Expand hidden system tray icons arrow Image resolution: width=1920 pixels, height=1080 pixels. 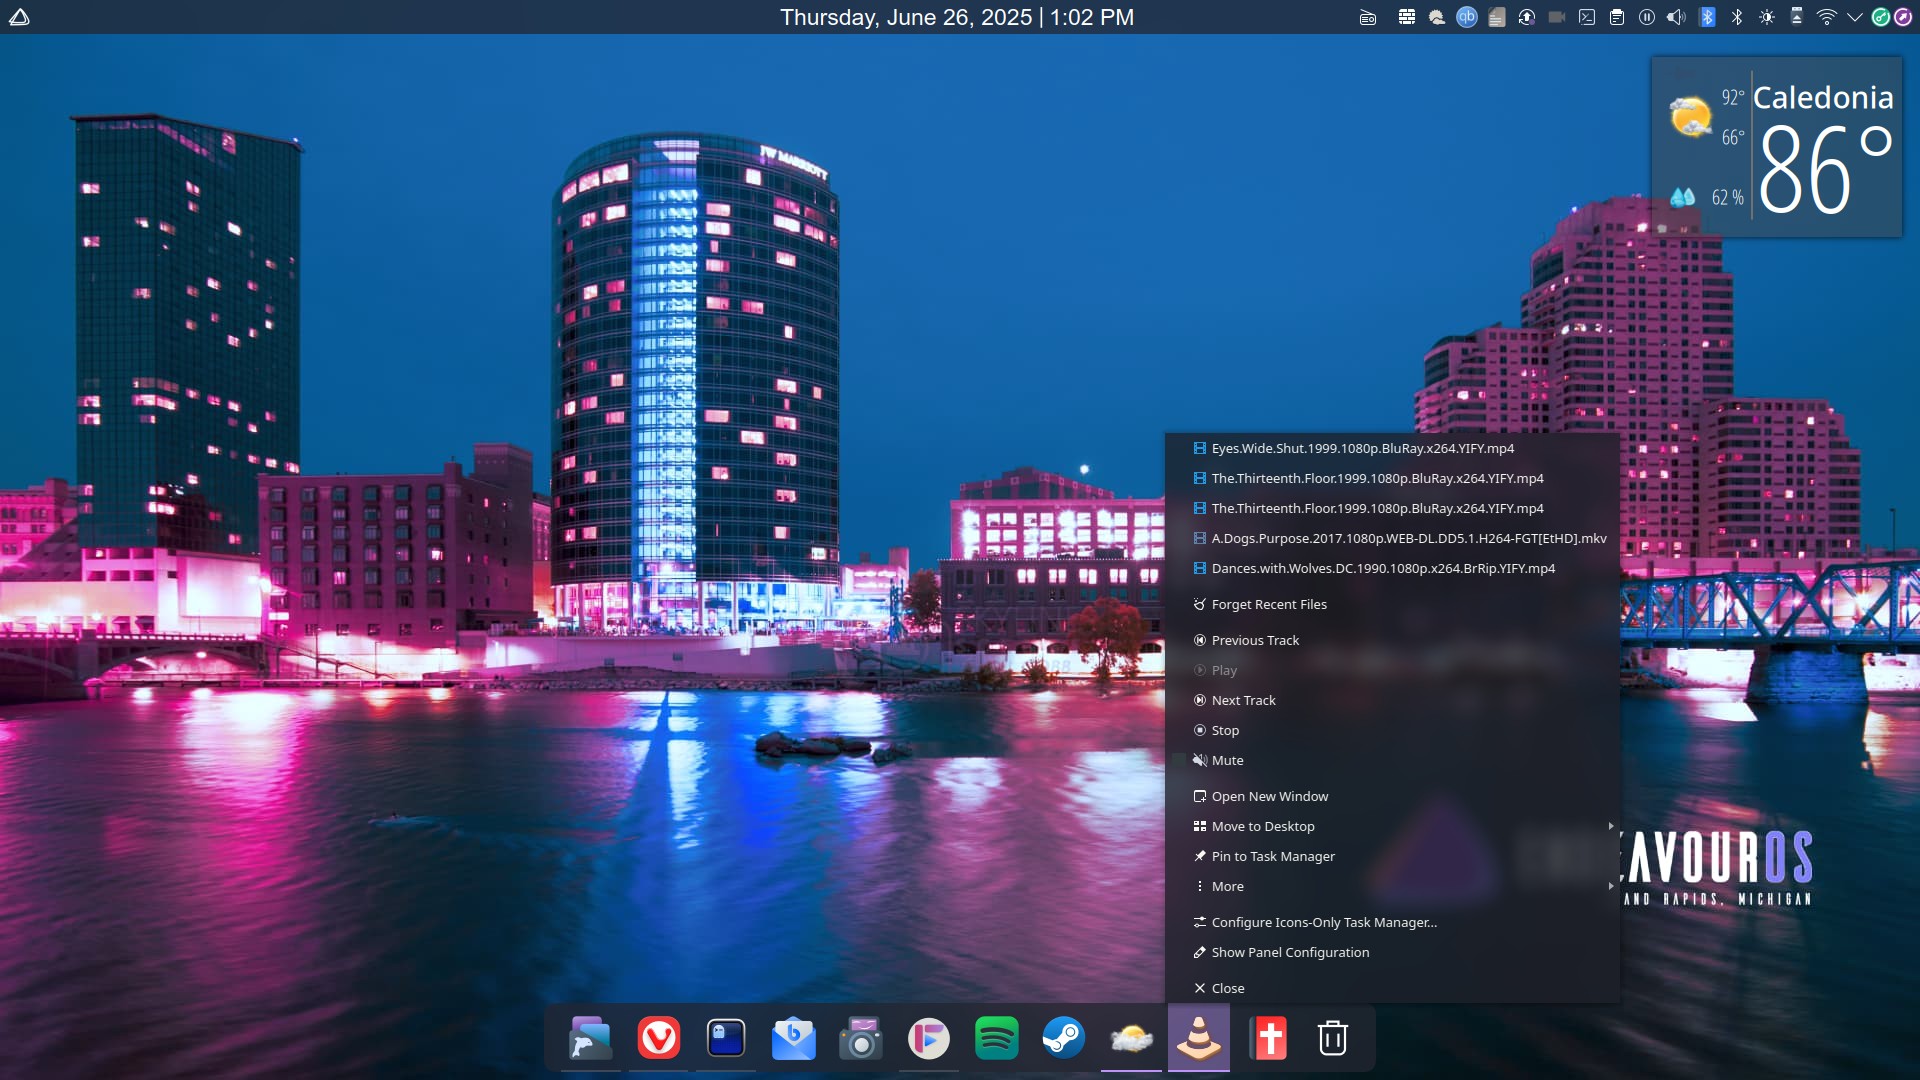click(x=1854, y=17)
